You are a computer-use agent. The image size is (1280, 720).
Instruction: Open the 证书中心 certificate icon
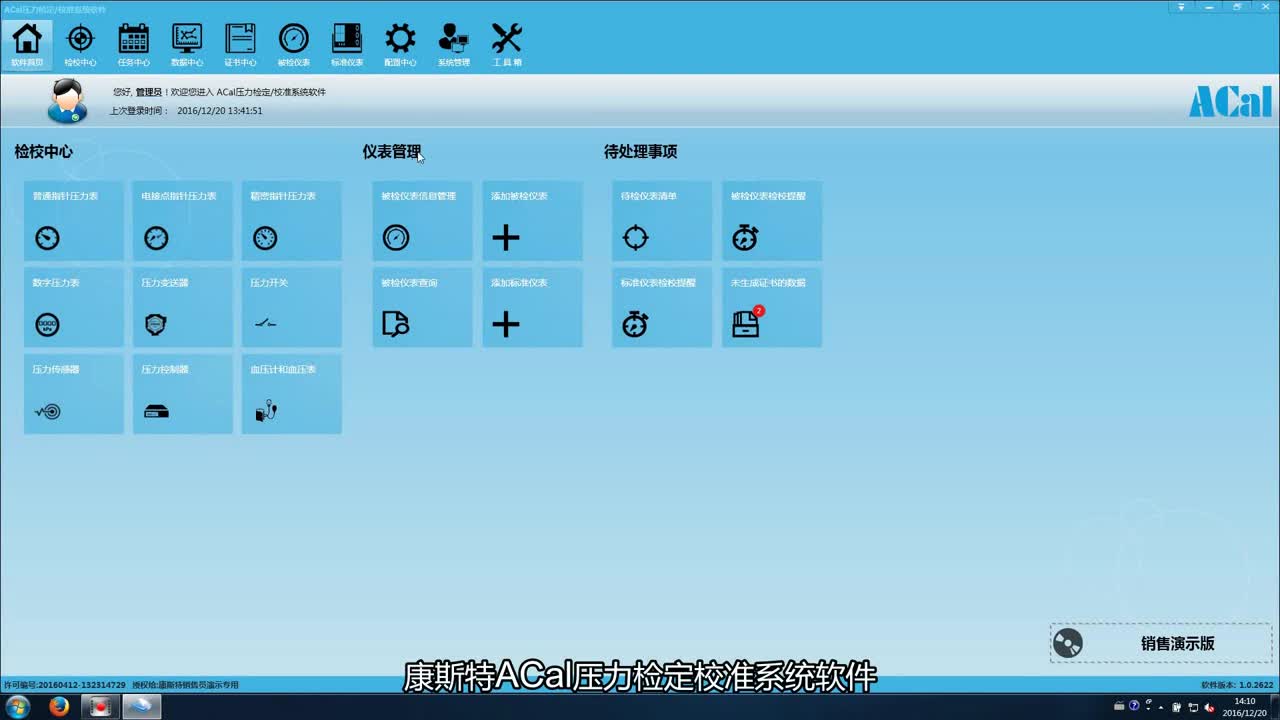pos(240,42)
